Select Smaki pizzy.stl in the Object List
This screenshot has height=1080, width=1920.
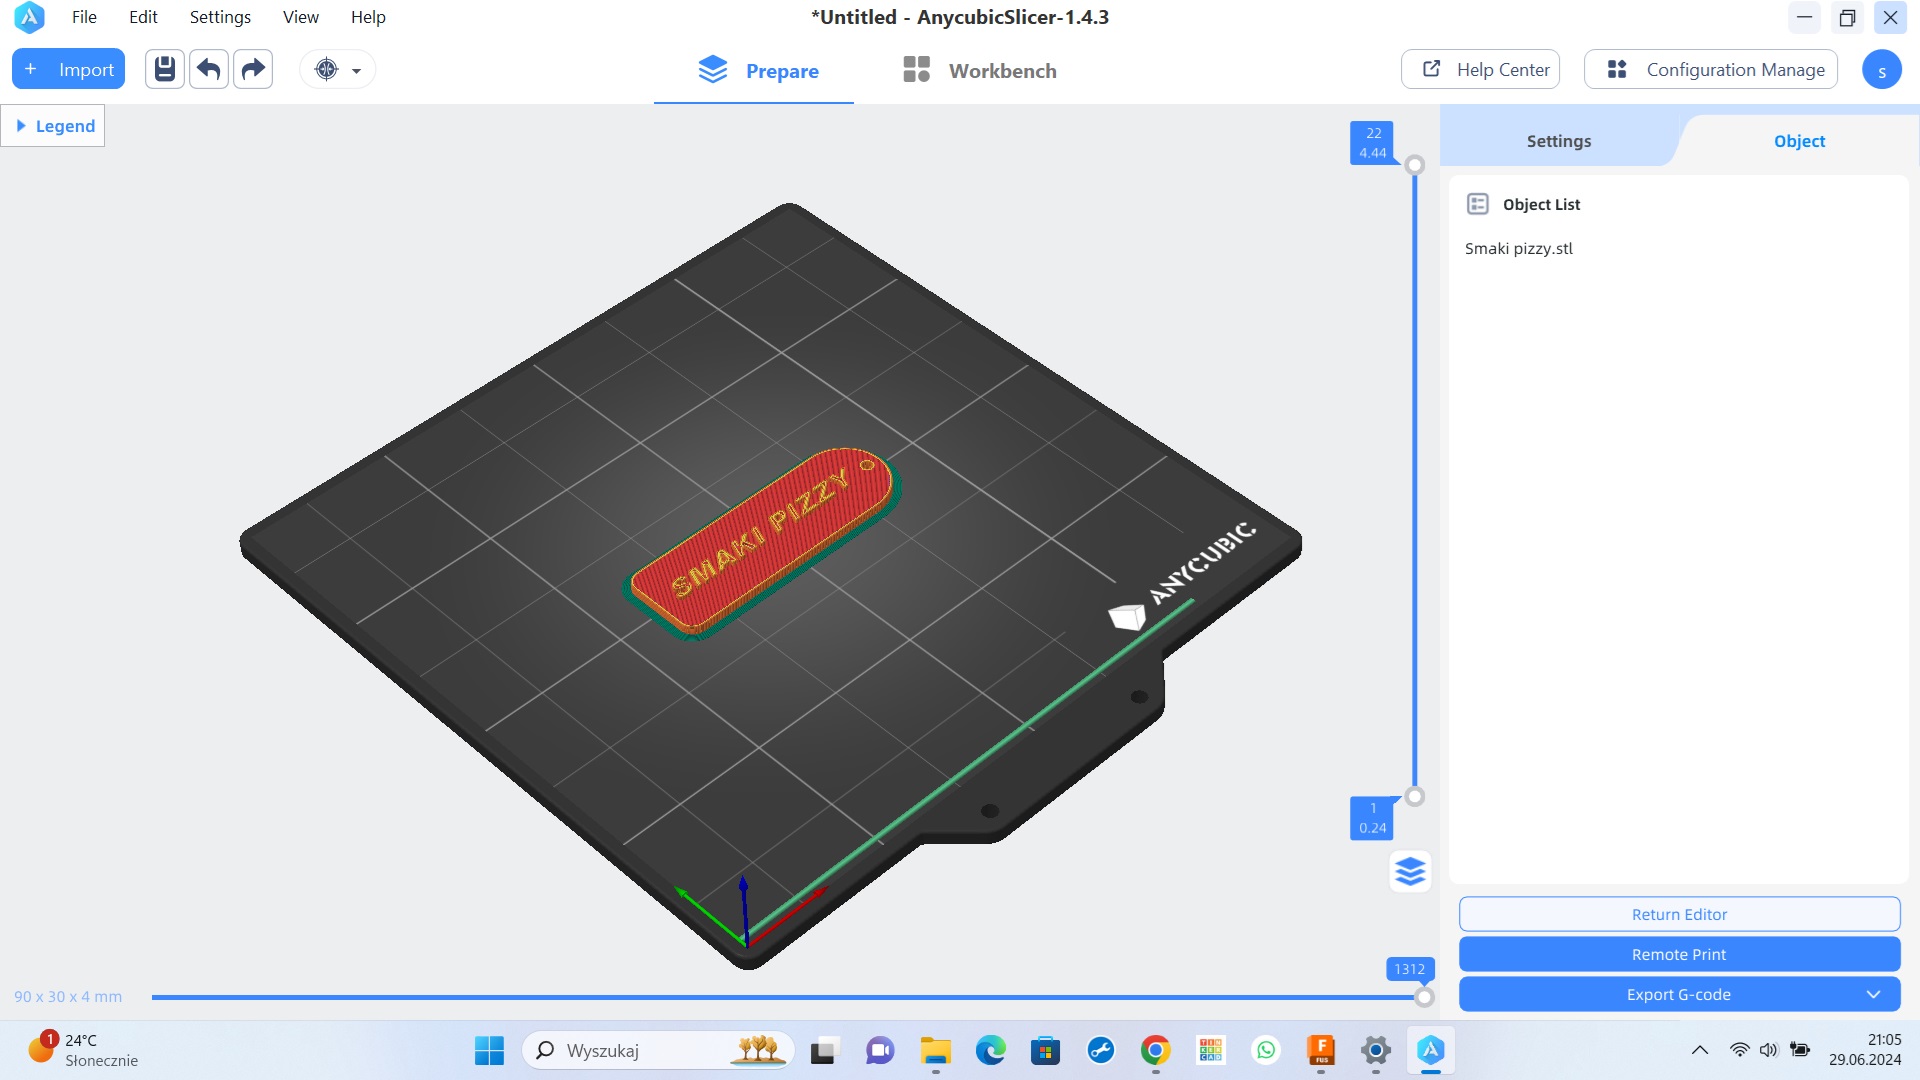(1518, 248)
